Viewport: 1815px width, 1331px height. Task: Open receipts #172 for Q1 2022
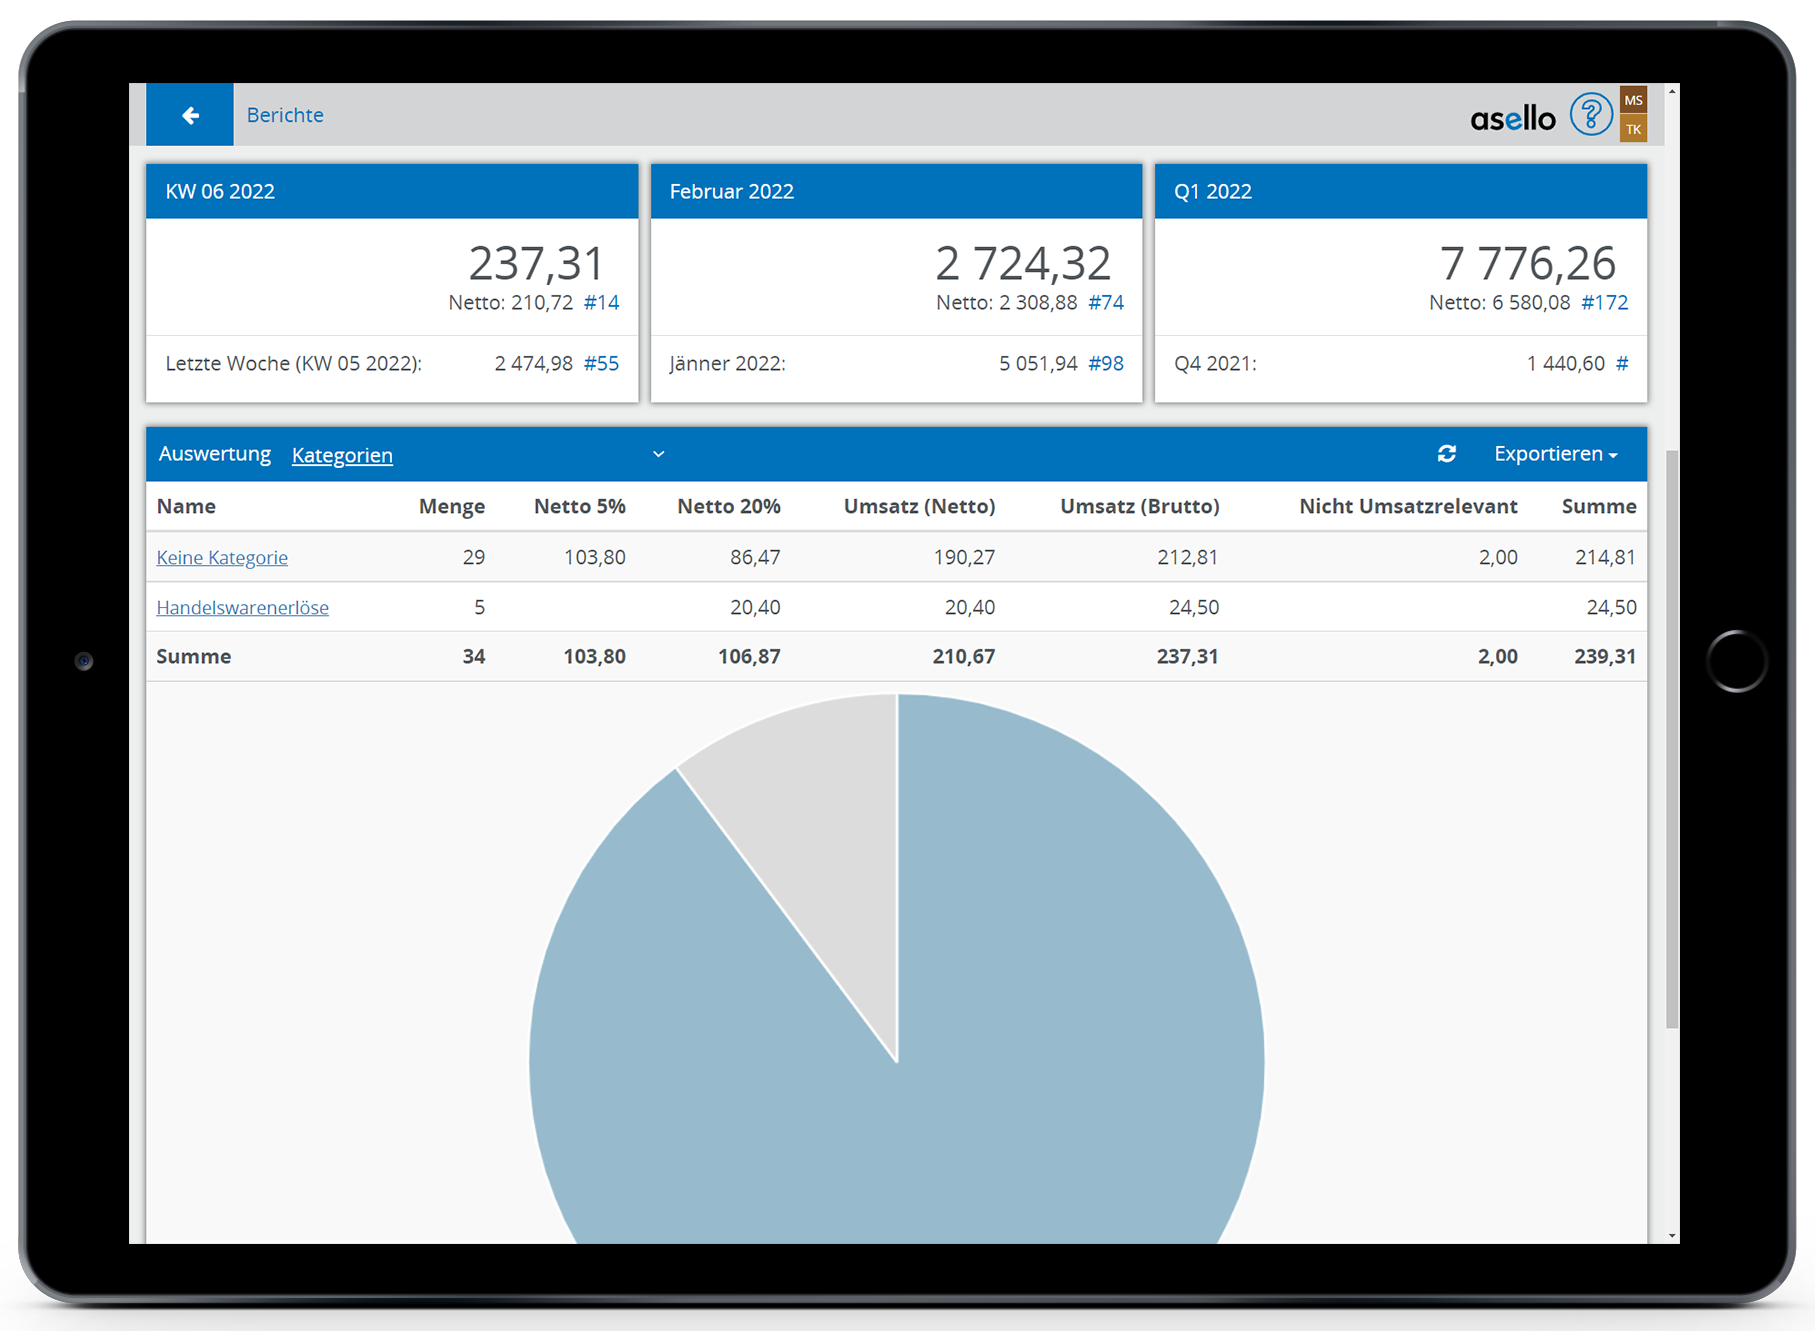point(1604,303)
